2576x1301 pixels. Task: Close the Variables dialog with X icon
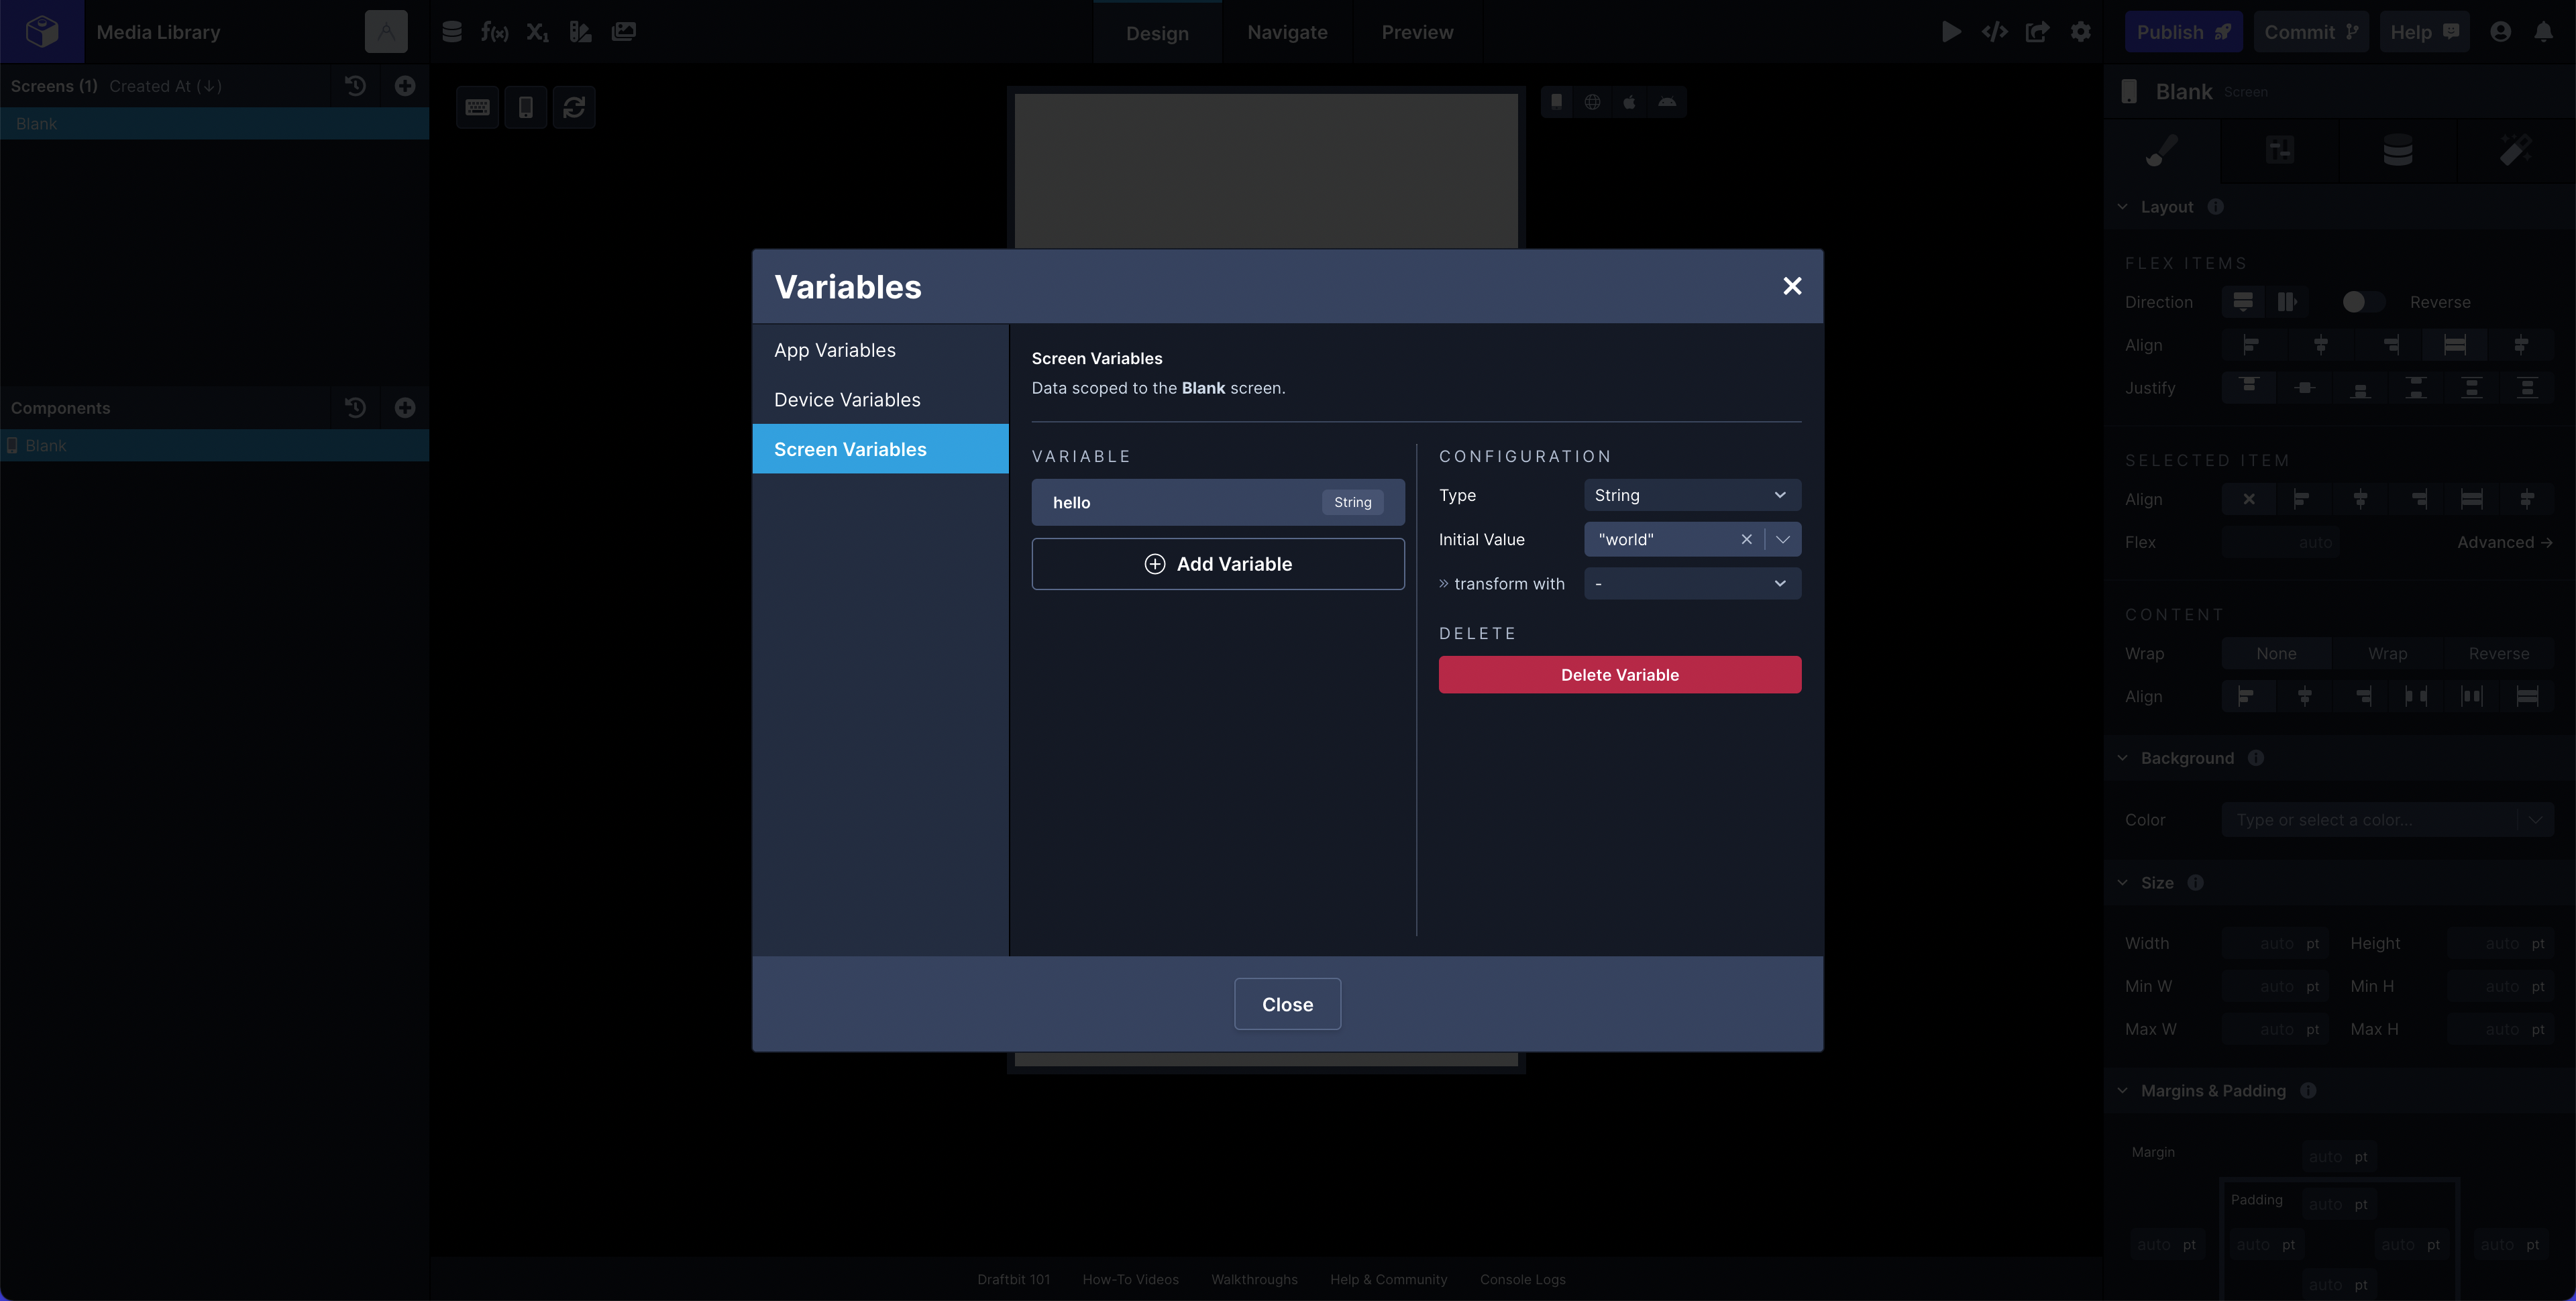[x=1792, y=286]
